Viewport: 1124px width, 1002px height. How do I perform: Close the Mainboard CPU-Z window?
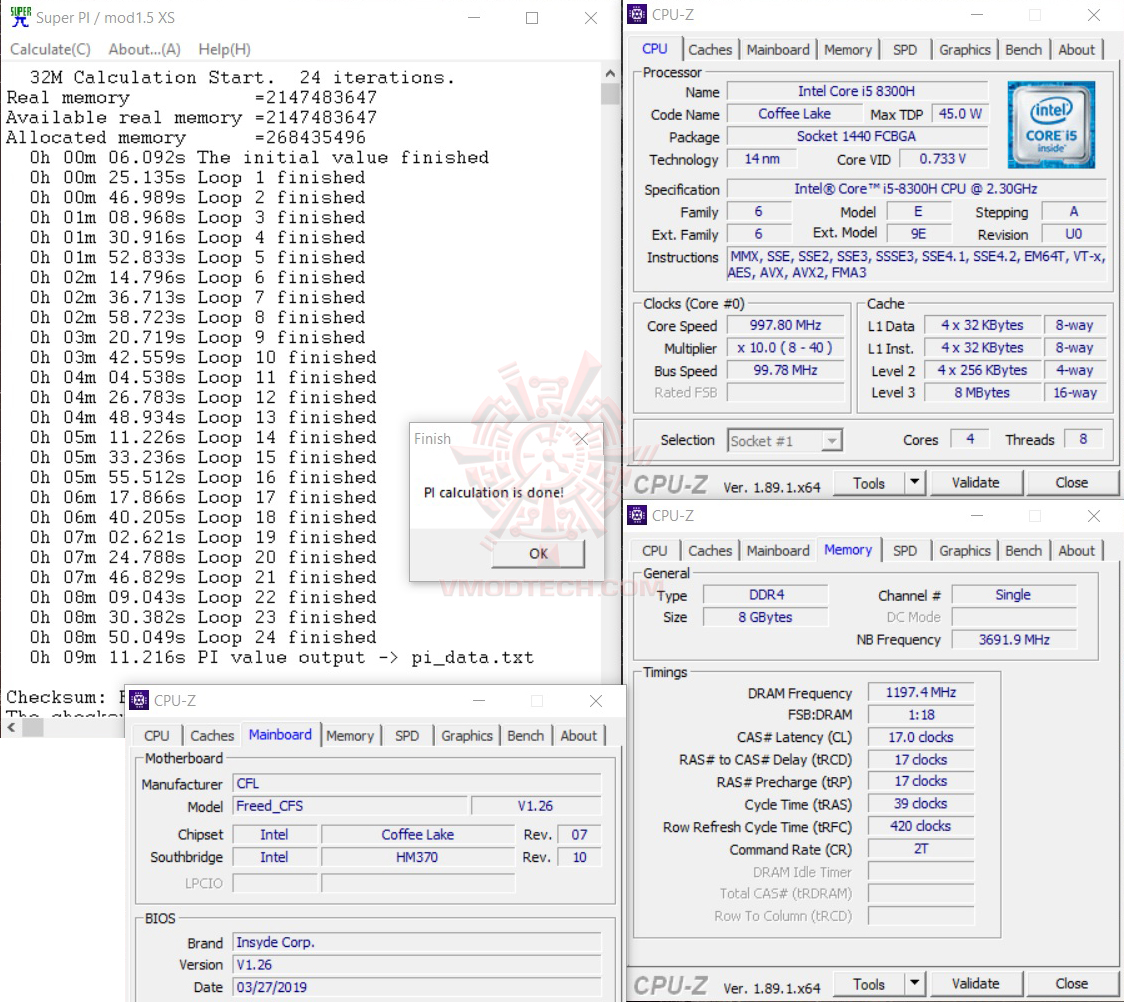coord(596,701)
